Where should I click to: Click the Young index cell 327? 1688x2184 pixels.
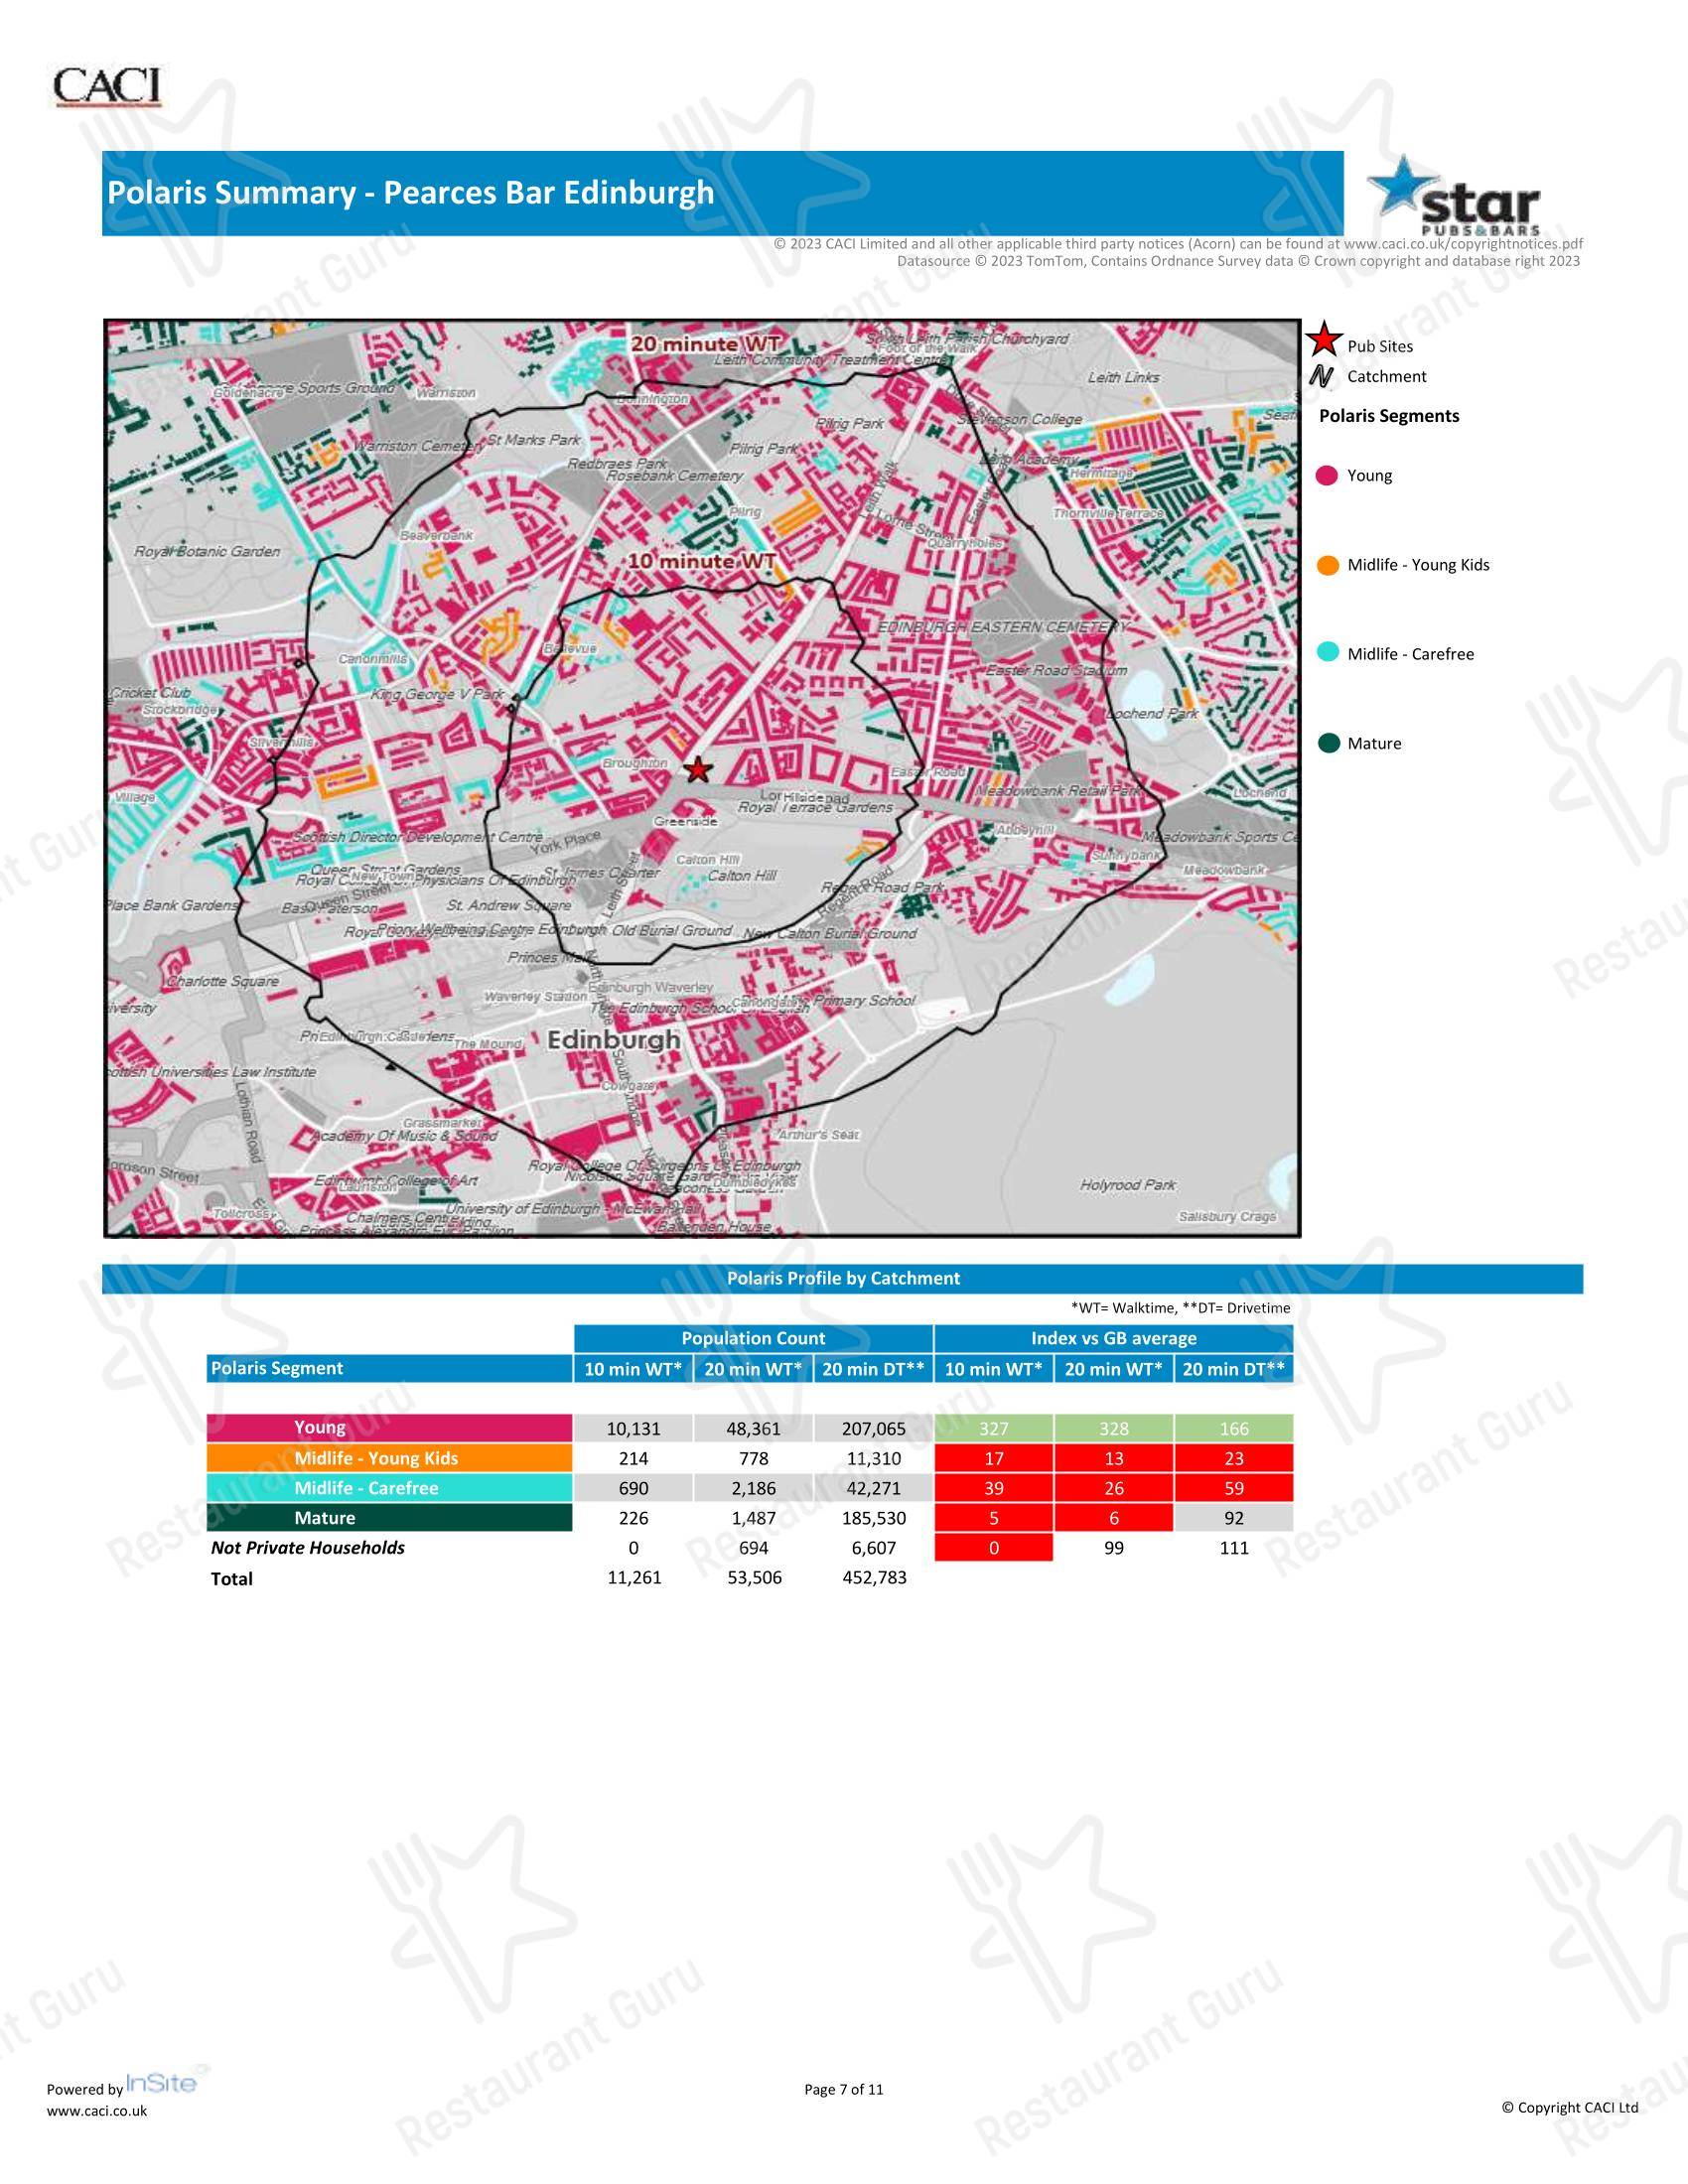[x=993, y=1429]
